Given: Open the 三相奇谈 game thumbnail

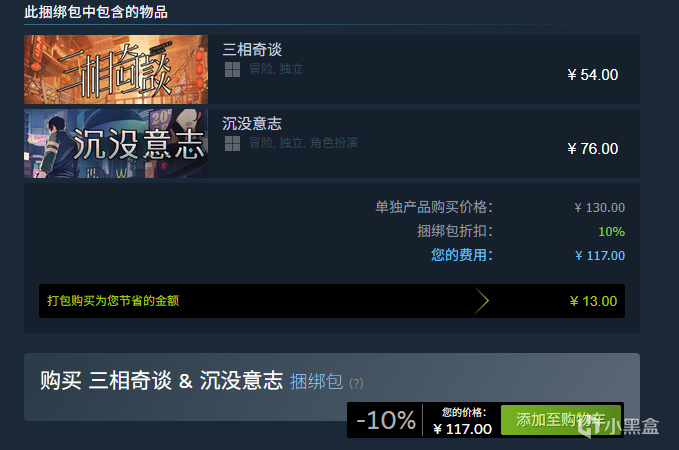Looking at the screenshot, I should (x=116, y=69).
